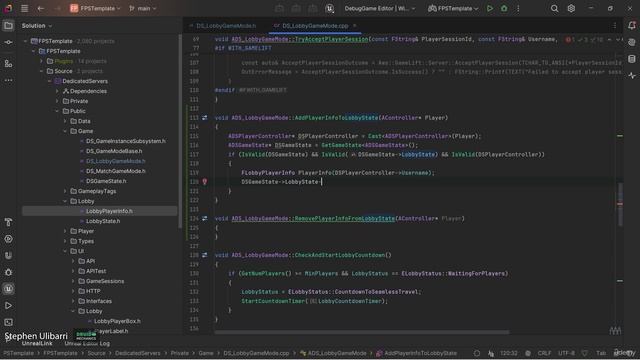Show more tool windows ellipsis in left sidebar
Viewport: 640px width, 360px height.
pos(8,80)
